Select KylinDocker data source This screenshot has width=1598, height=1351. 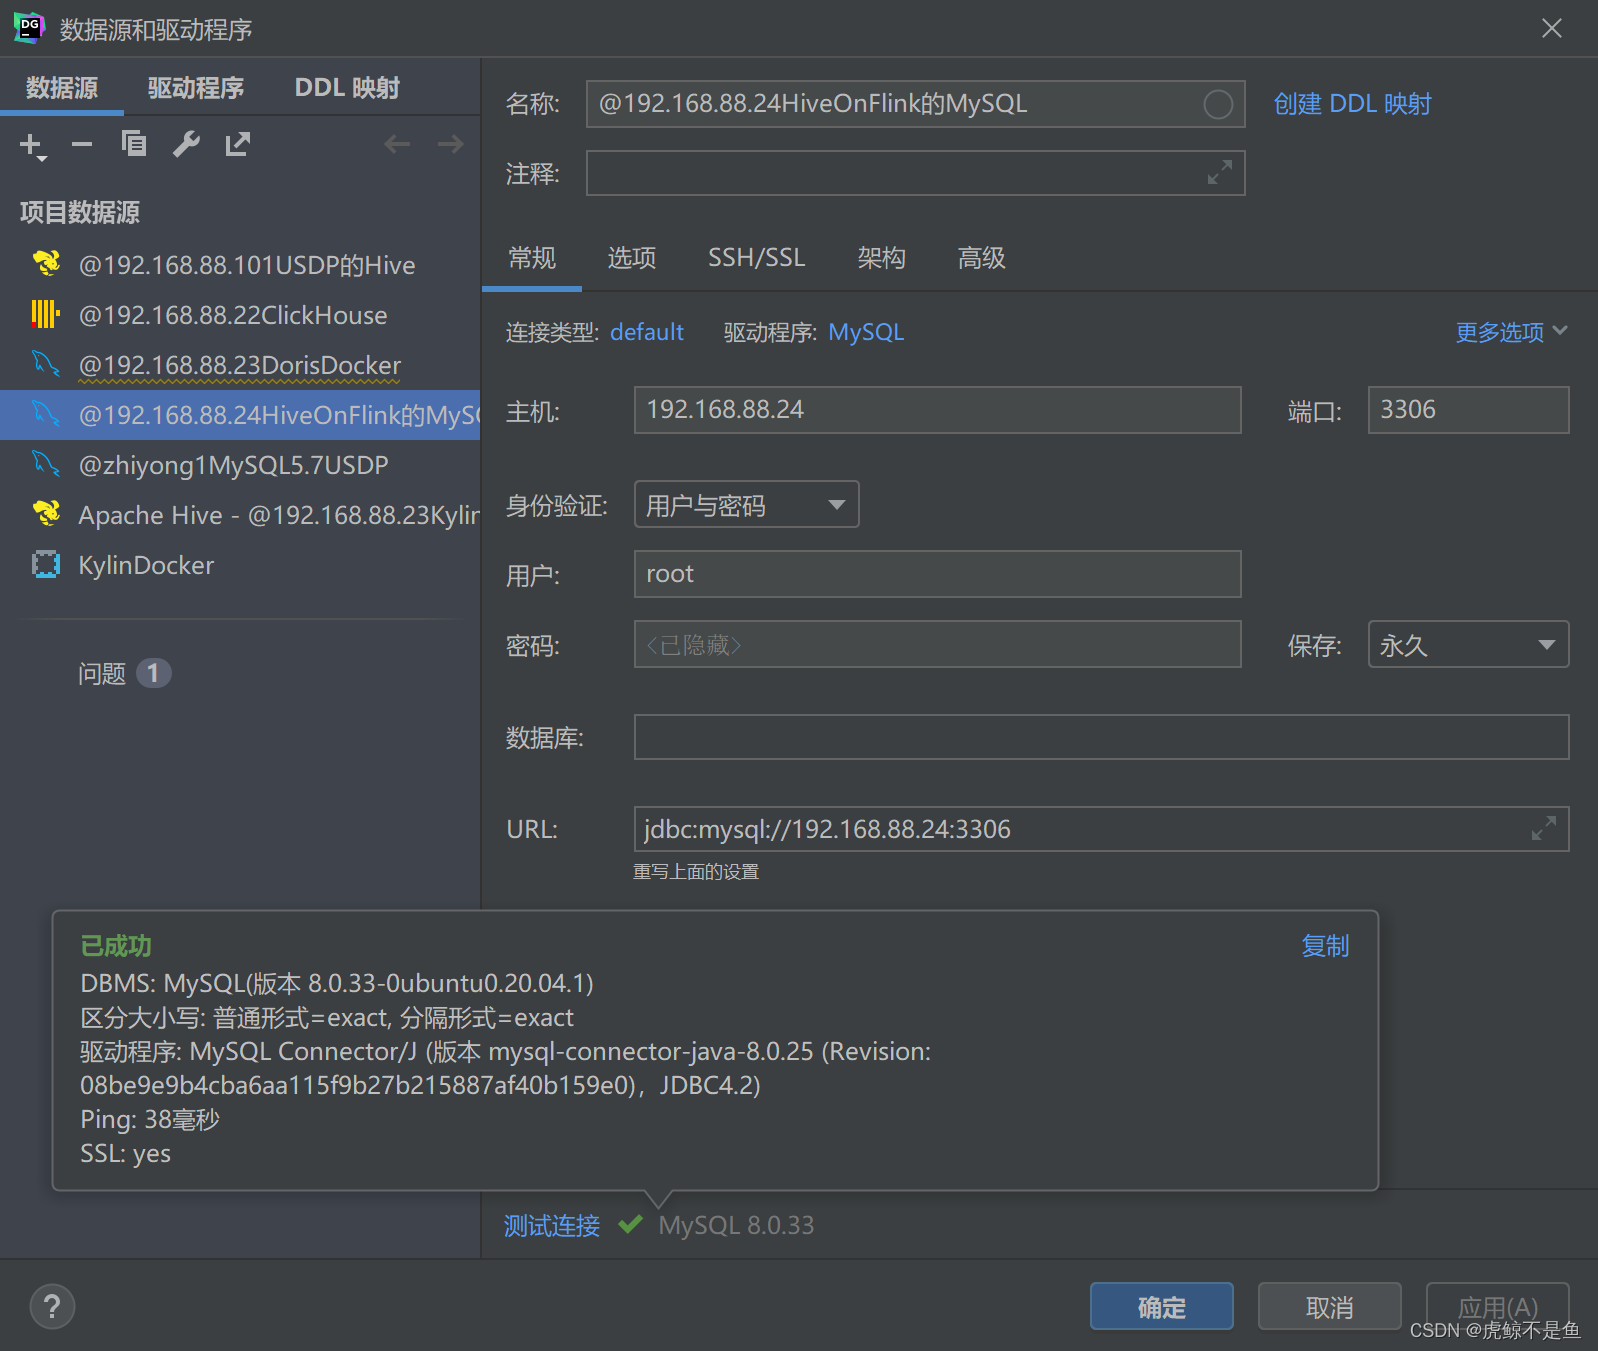(240, 564)
